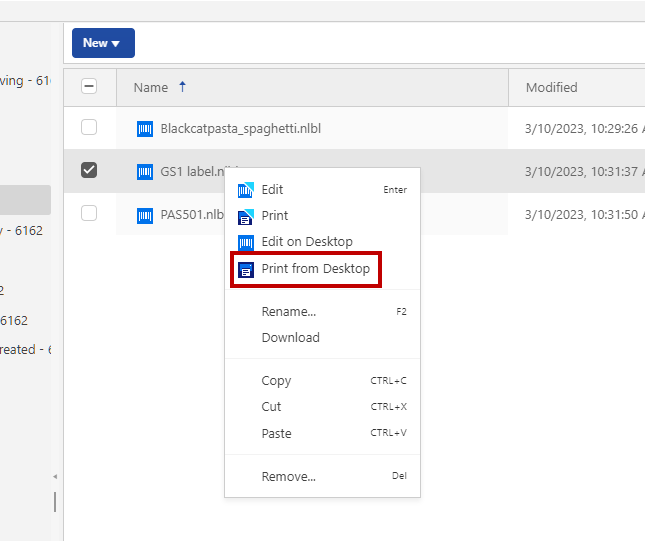The width and height of the screenshot is (645, 541).
Task: Sort by the Modified column header
Action: click(551, 87)
